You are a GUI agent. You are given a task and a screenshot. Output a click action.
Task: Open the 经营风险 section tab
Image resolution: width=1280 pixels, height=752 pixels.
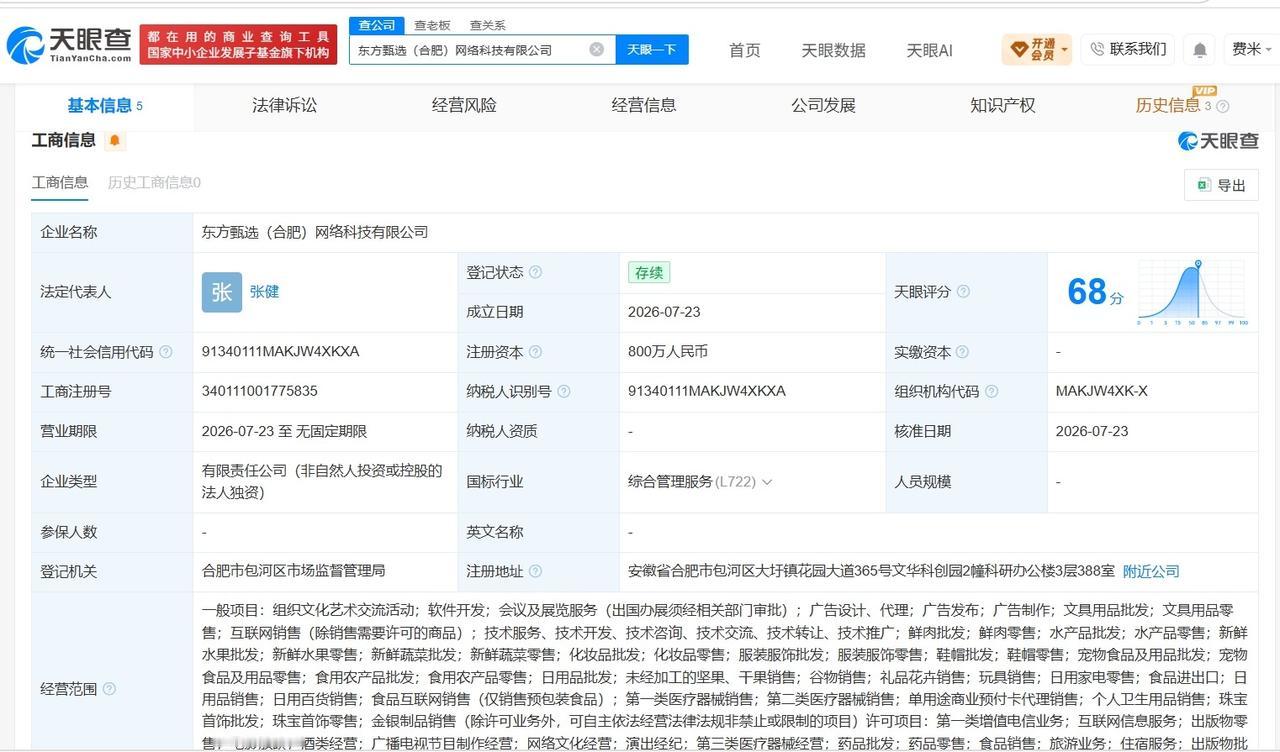click(x=464, y=105)
